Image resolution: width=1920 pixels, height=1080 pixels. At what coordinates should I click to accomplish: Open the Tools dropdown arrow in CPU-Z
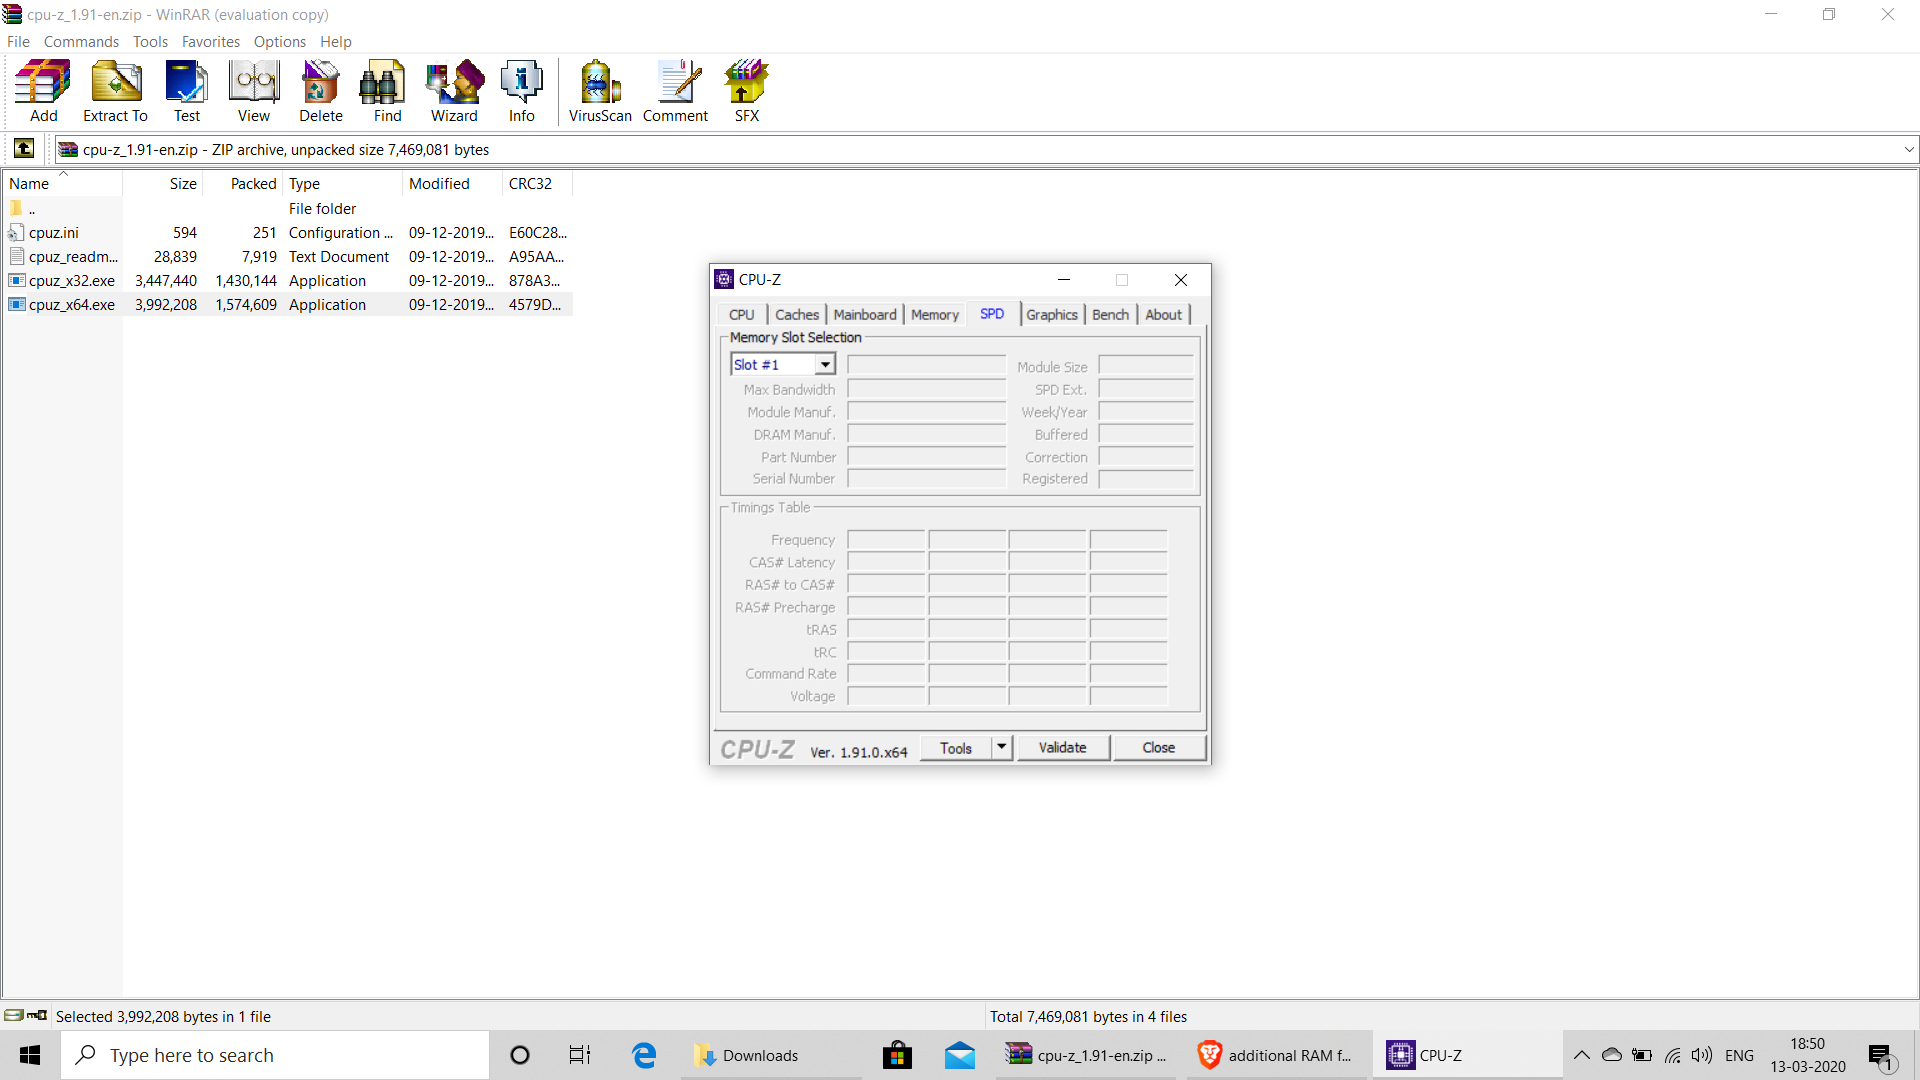(x=1002, y=747)
